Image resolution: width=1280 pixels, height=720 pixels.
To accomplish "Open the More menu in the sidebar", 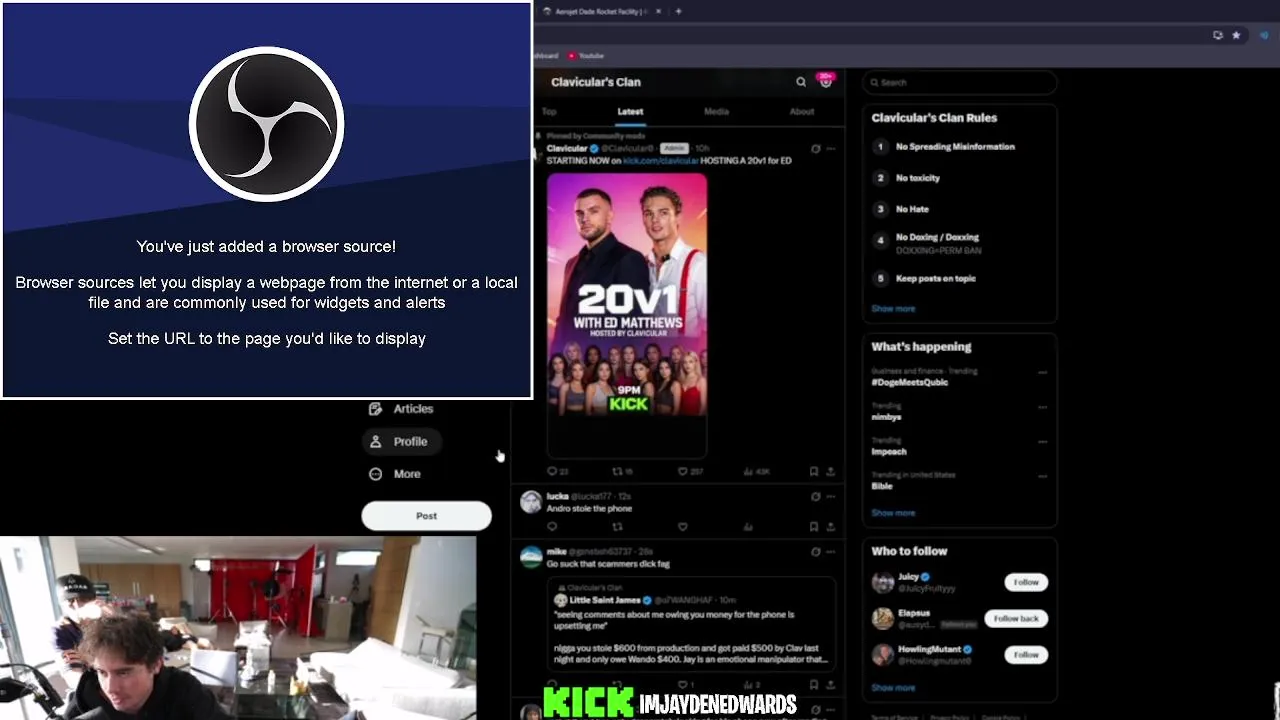I will coord(396,474).
